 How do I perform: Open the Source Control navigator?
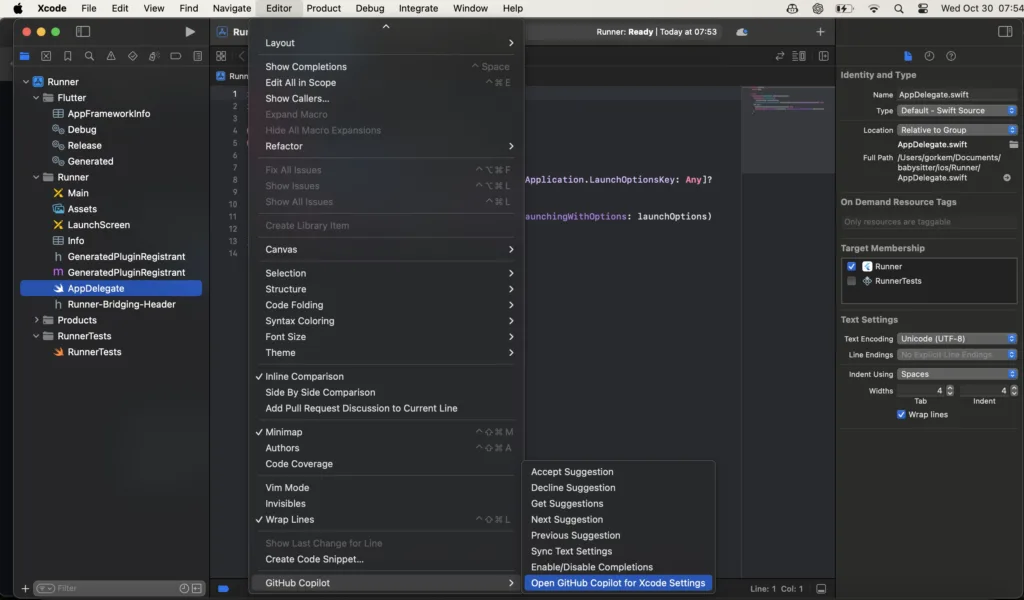(46, 56)
